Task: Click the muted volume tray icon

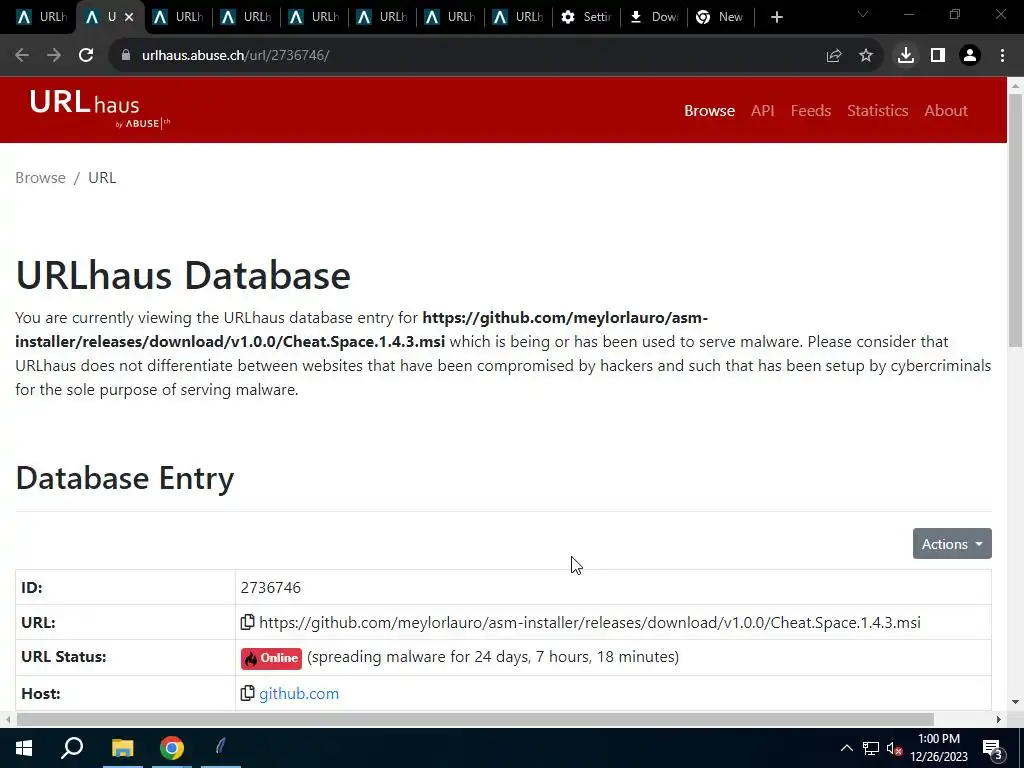Action: point(895,748)
